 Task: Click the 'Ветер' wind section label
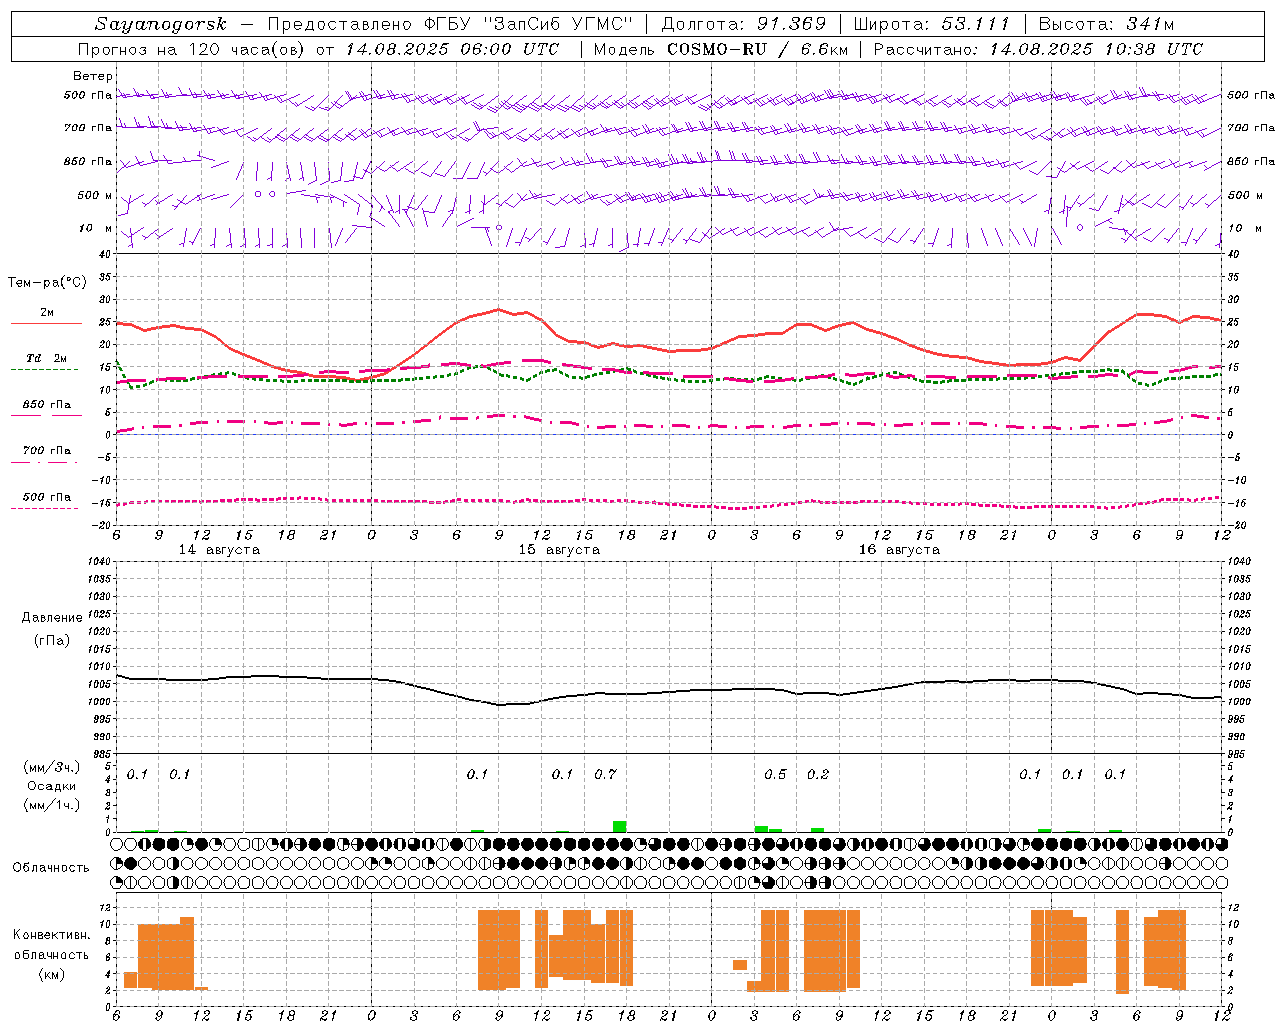click(93, 76)
